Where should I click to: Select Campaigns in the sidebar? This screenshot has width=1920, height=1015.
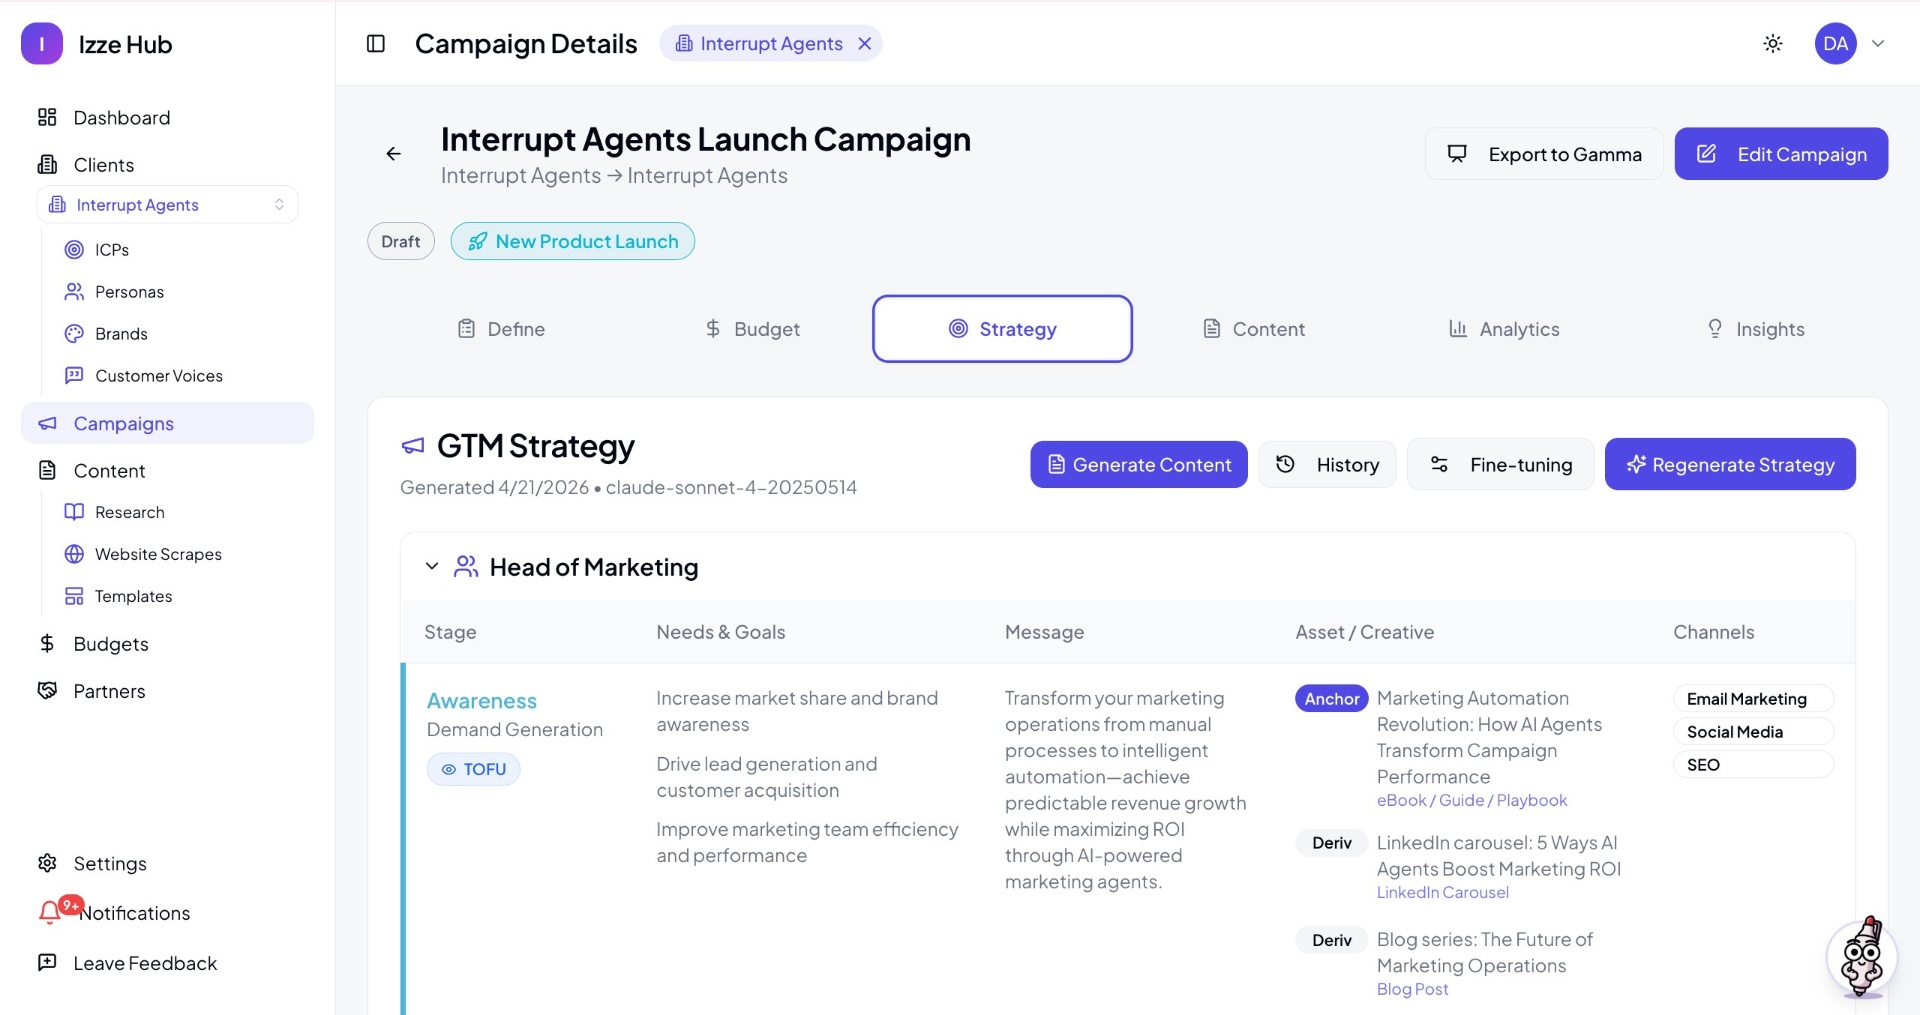click(167, 423)
